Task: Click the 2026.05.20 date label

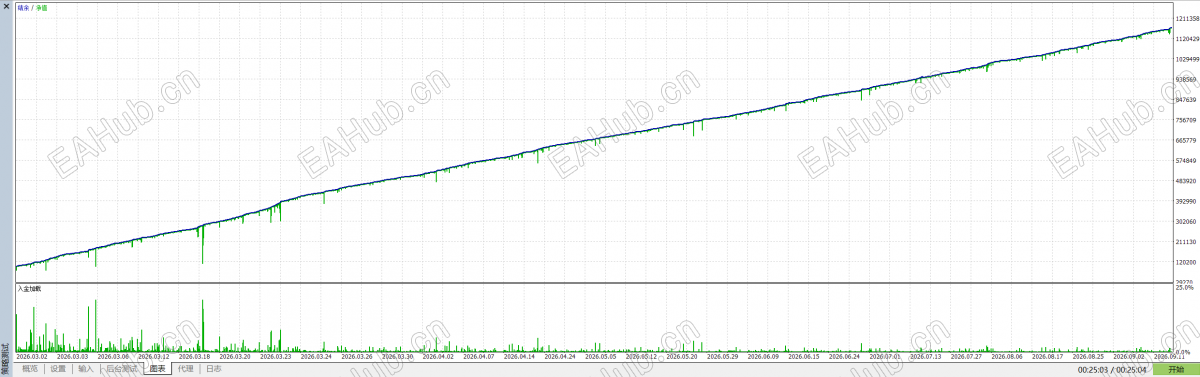Action: coord(682,356)
